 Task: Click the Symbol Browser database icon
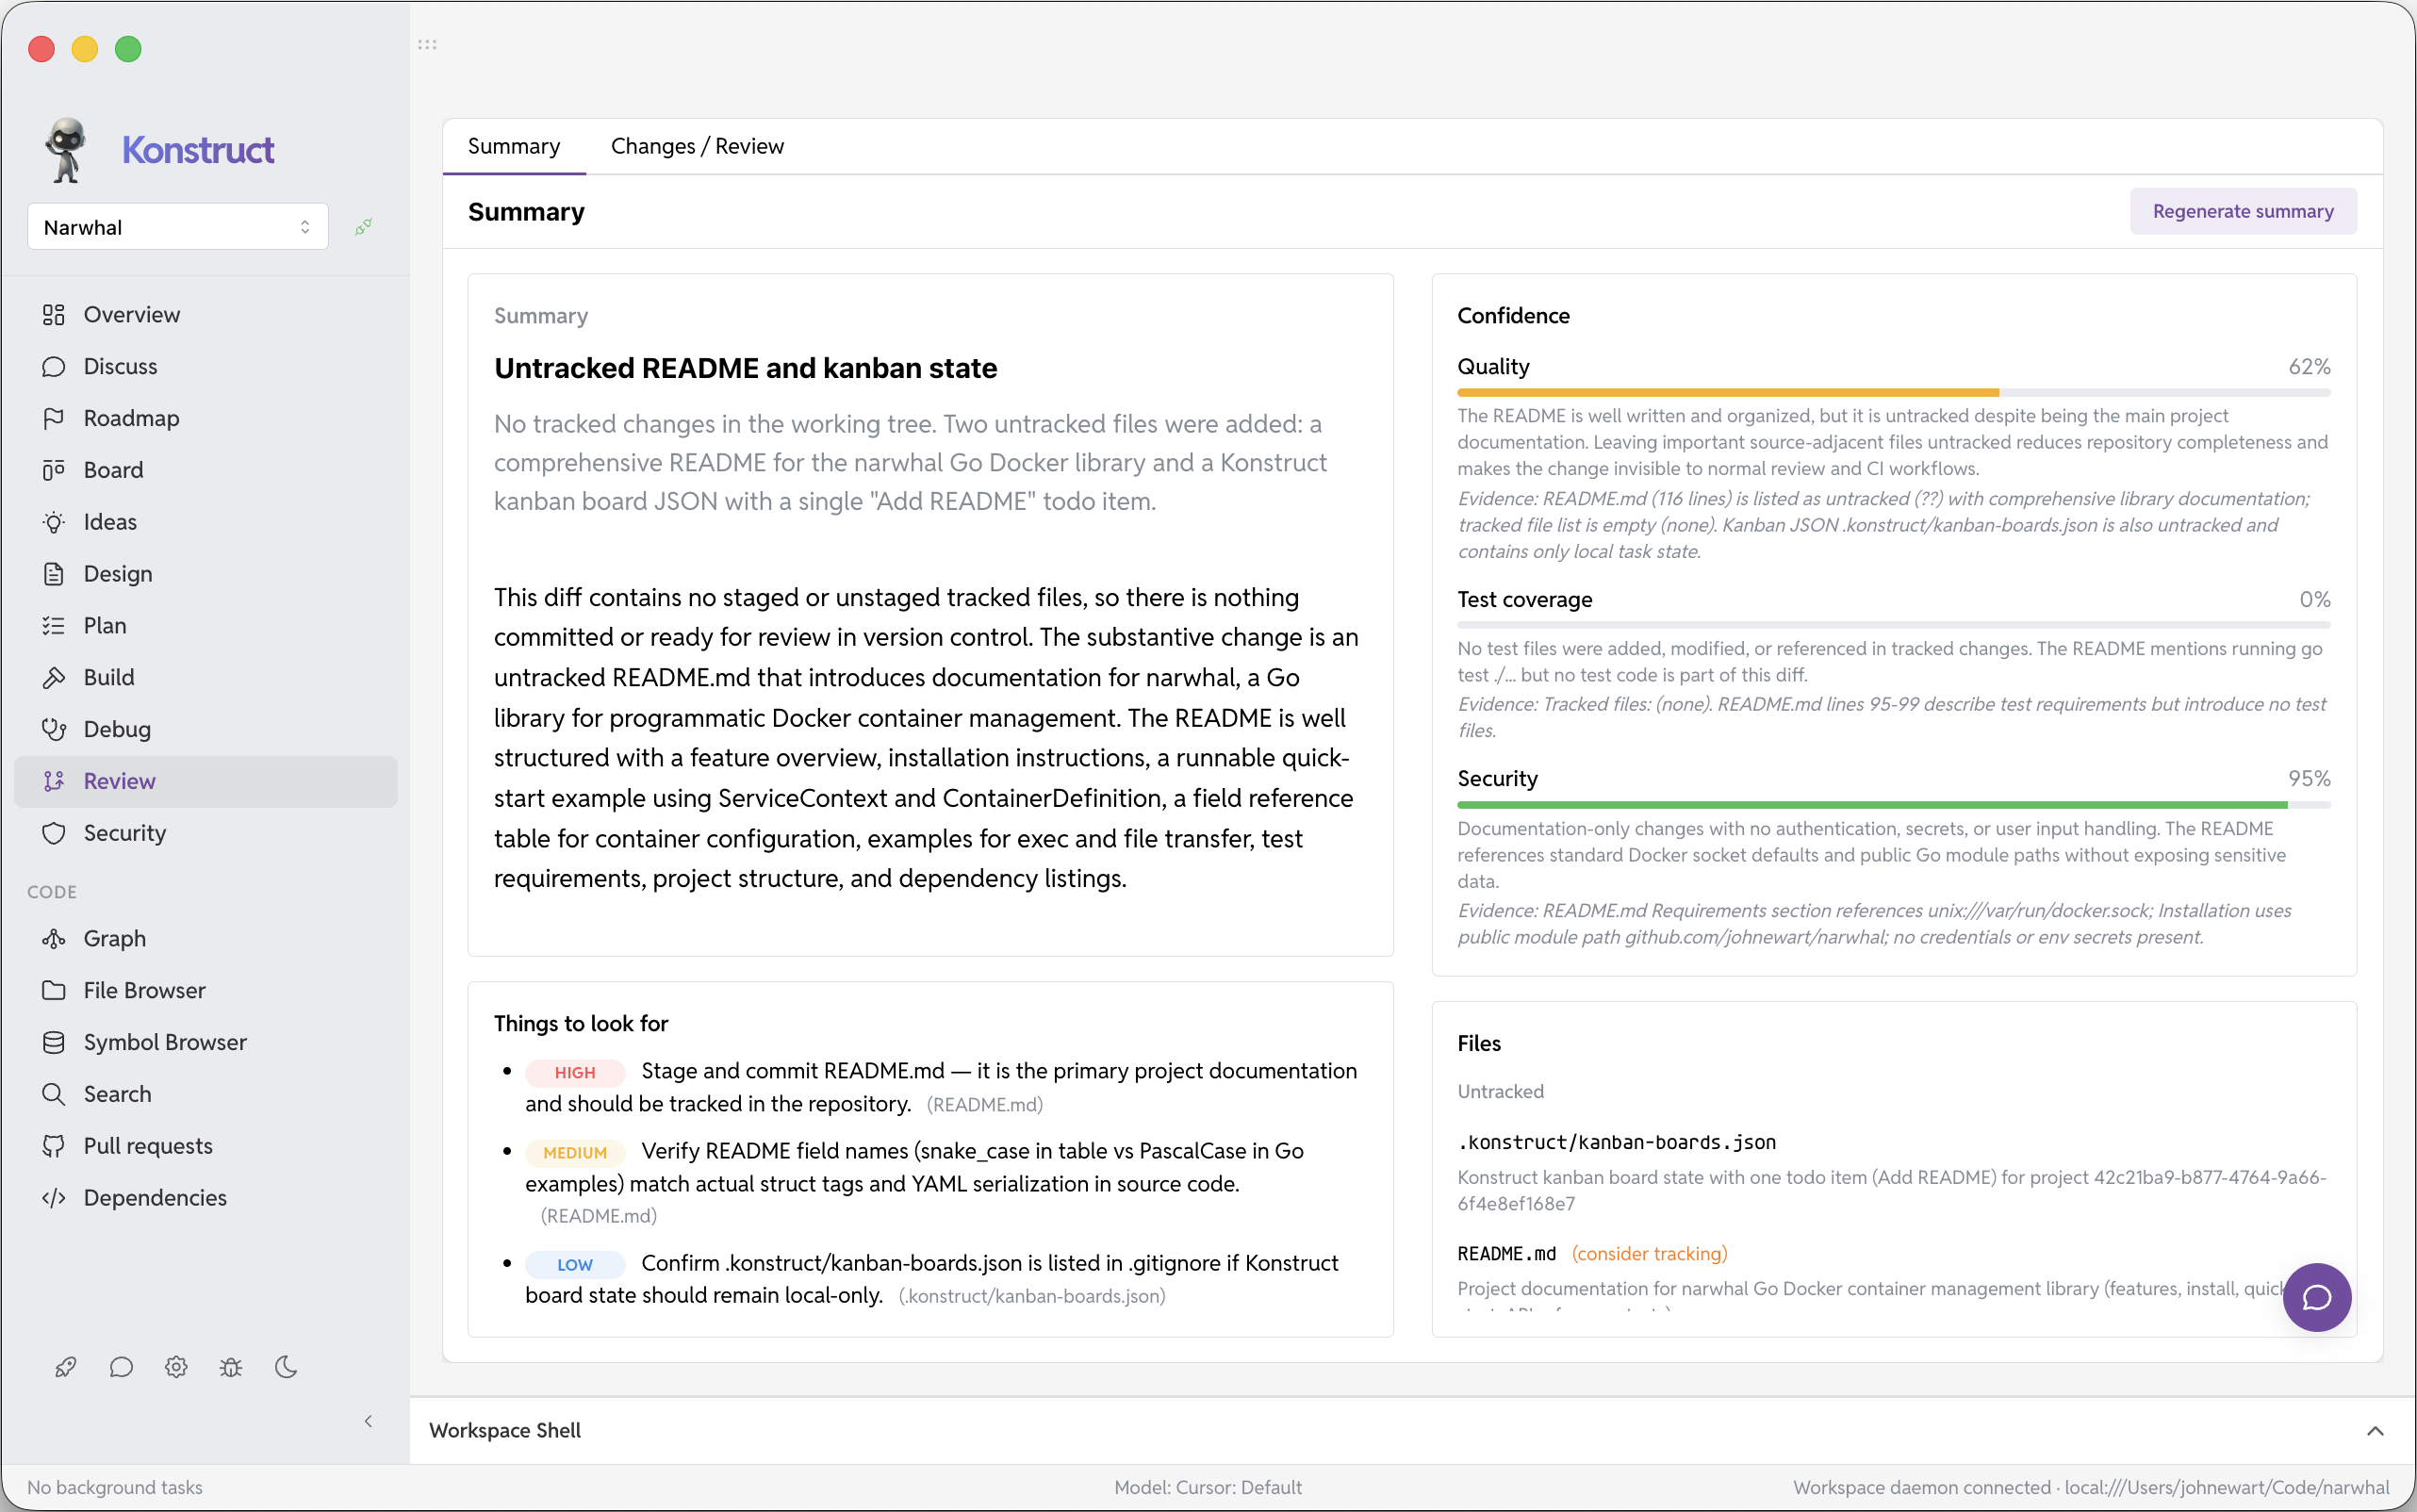tap(54, 1042)
